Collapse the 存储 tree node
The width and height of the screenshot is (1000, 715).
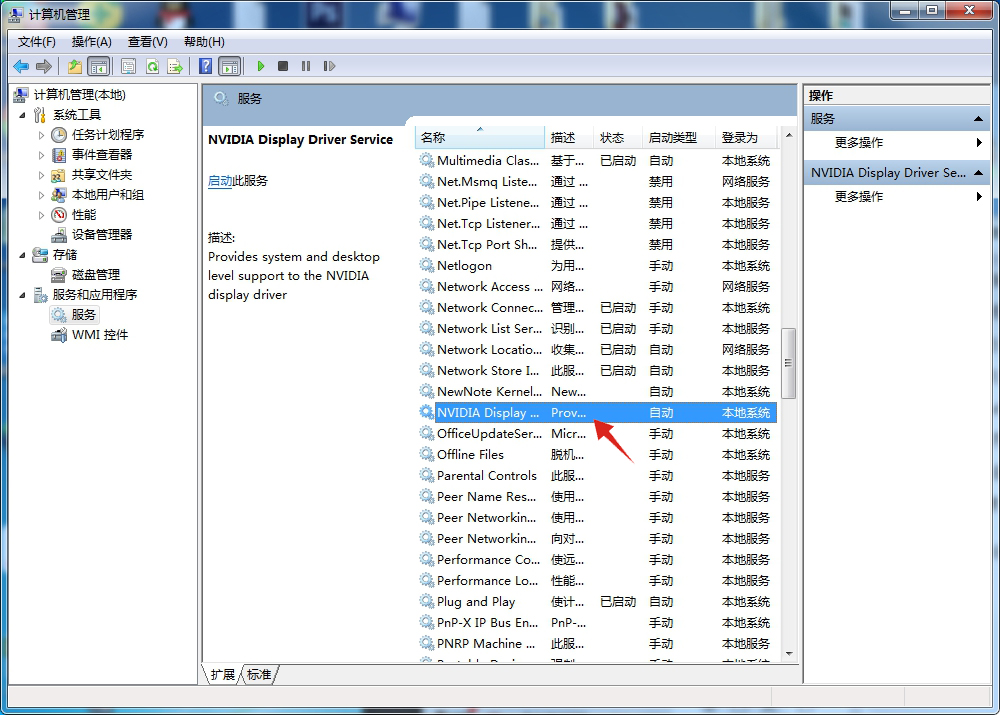pyautogui.click(x=23, y=255)
